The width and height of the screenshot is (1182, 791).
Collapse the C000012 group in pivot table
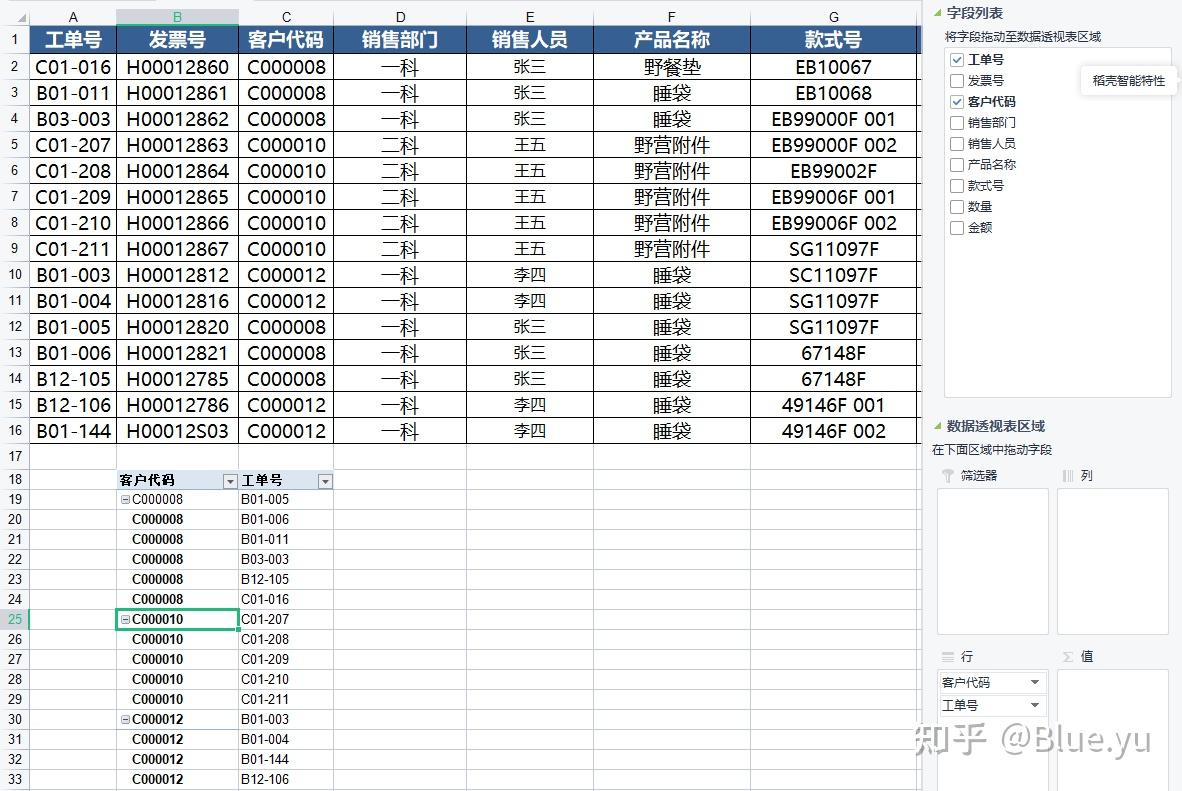coord(126,719)
